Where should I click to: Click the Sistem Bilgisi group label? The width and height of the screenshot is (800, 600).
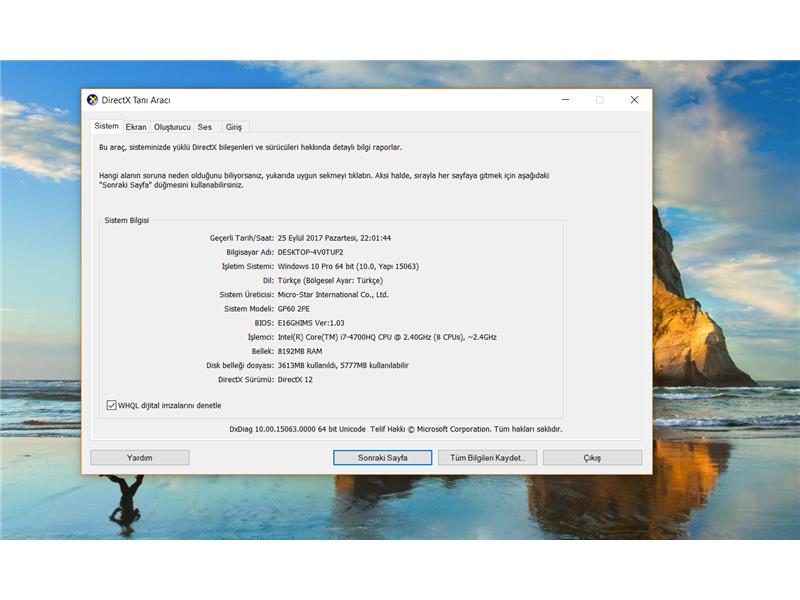127,220
